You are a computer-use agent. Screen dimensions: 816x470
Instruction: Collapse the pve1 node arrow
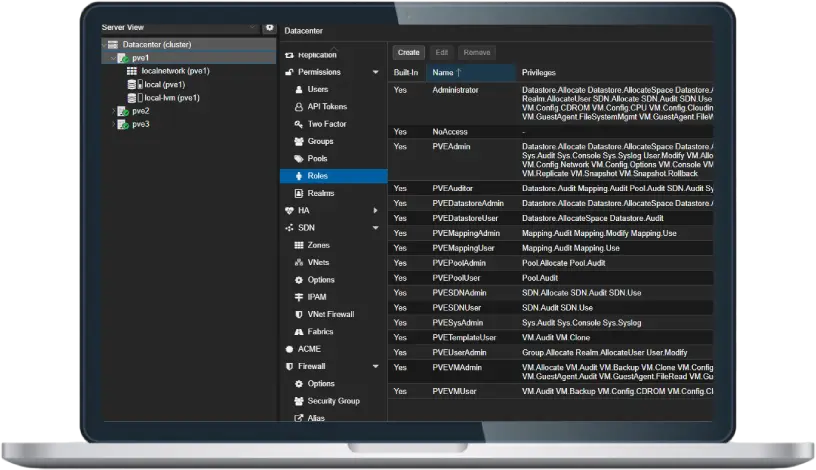point(113,58)
